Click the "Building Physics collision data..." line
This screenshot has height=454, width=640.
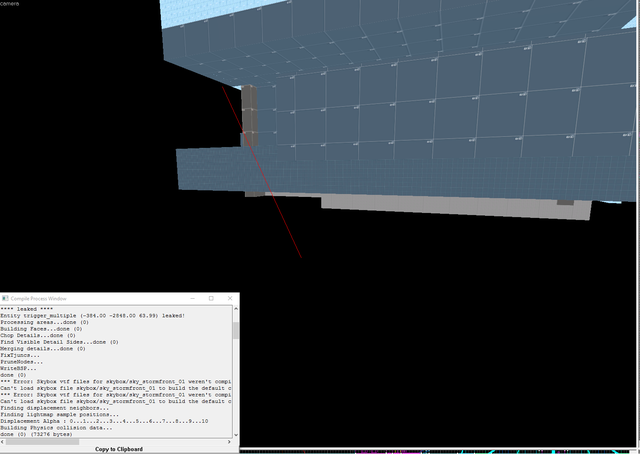point(56,427)
